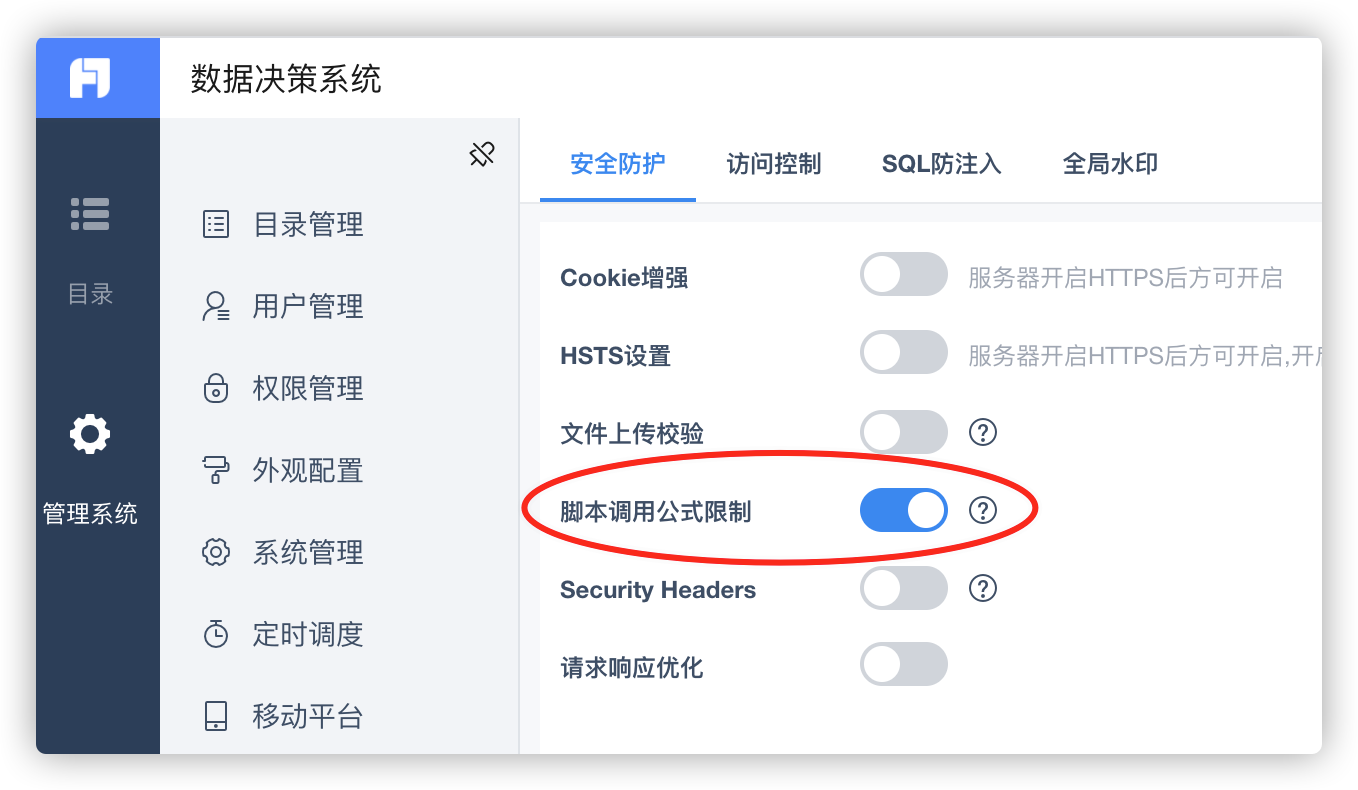Turn off 脚本调用公式限制 toggle
Image resolution: width=1358 pixels, height=790 pixels.
click(904, 510)
